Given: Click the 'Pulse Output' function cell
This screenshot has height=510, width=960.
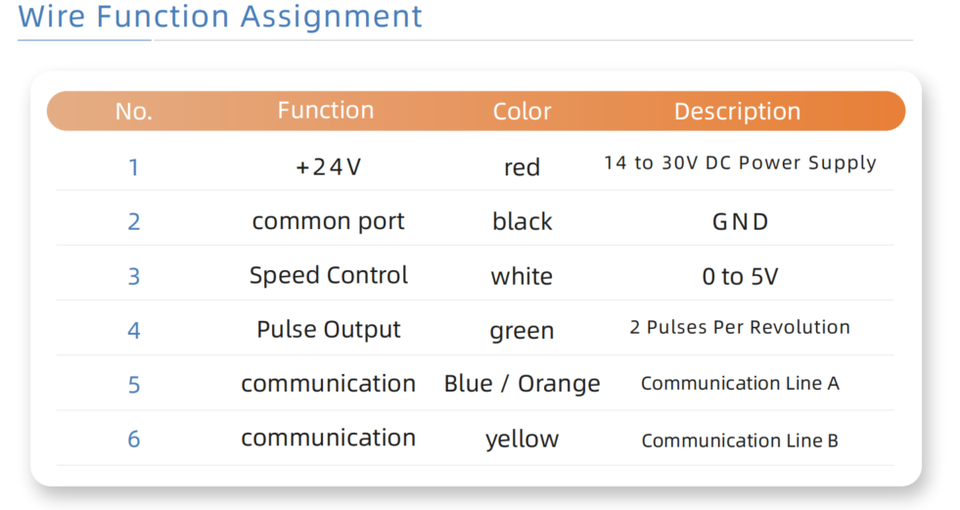Looking at the screenshot, I should coord(328,330).
